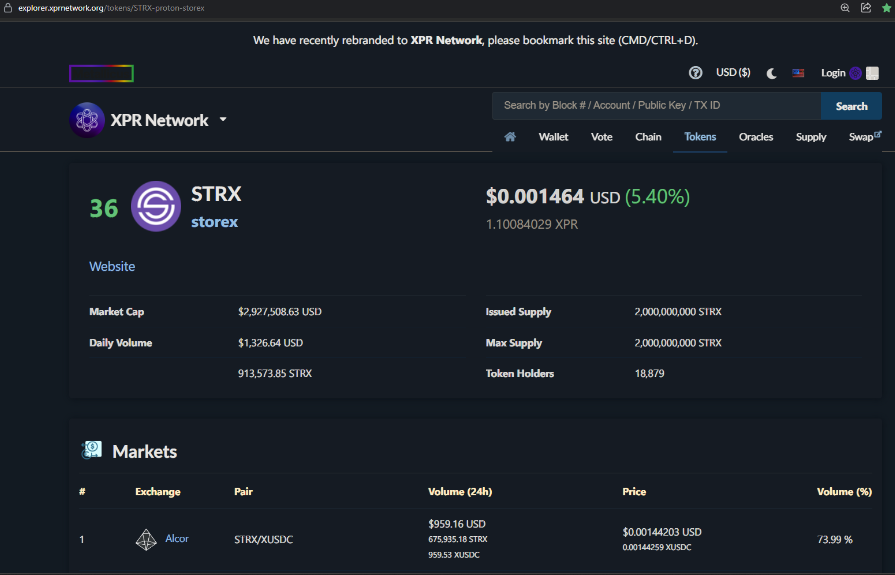This screenshot has height=575, width=895.
Task: Click the blue Search button
Action: [x=851, y=106]
